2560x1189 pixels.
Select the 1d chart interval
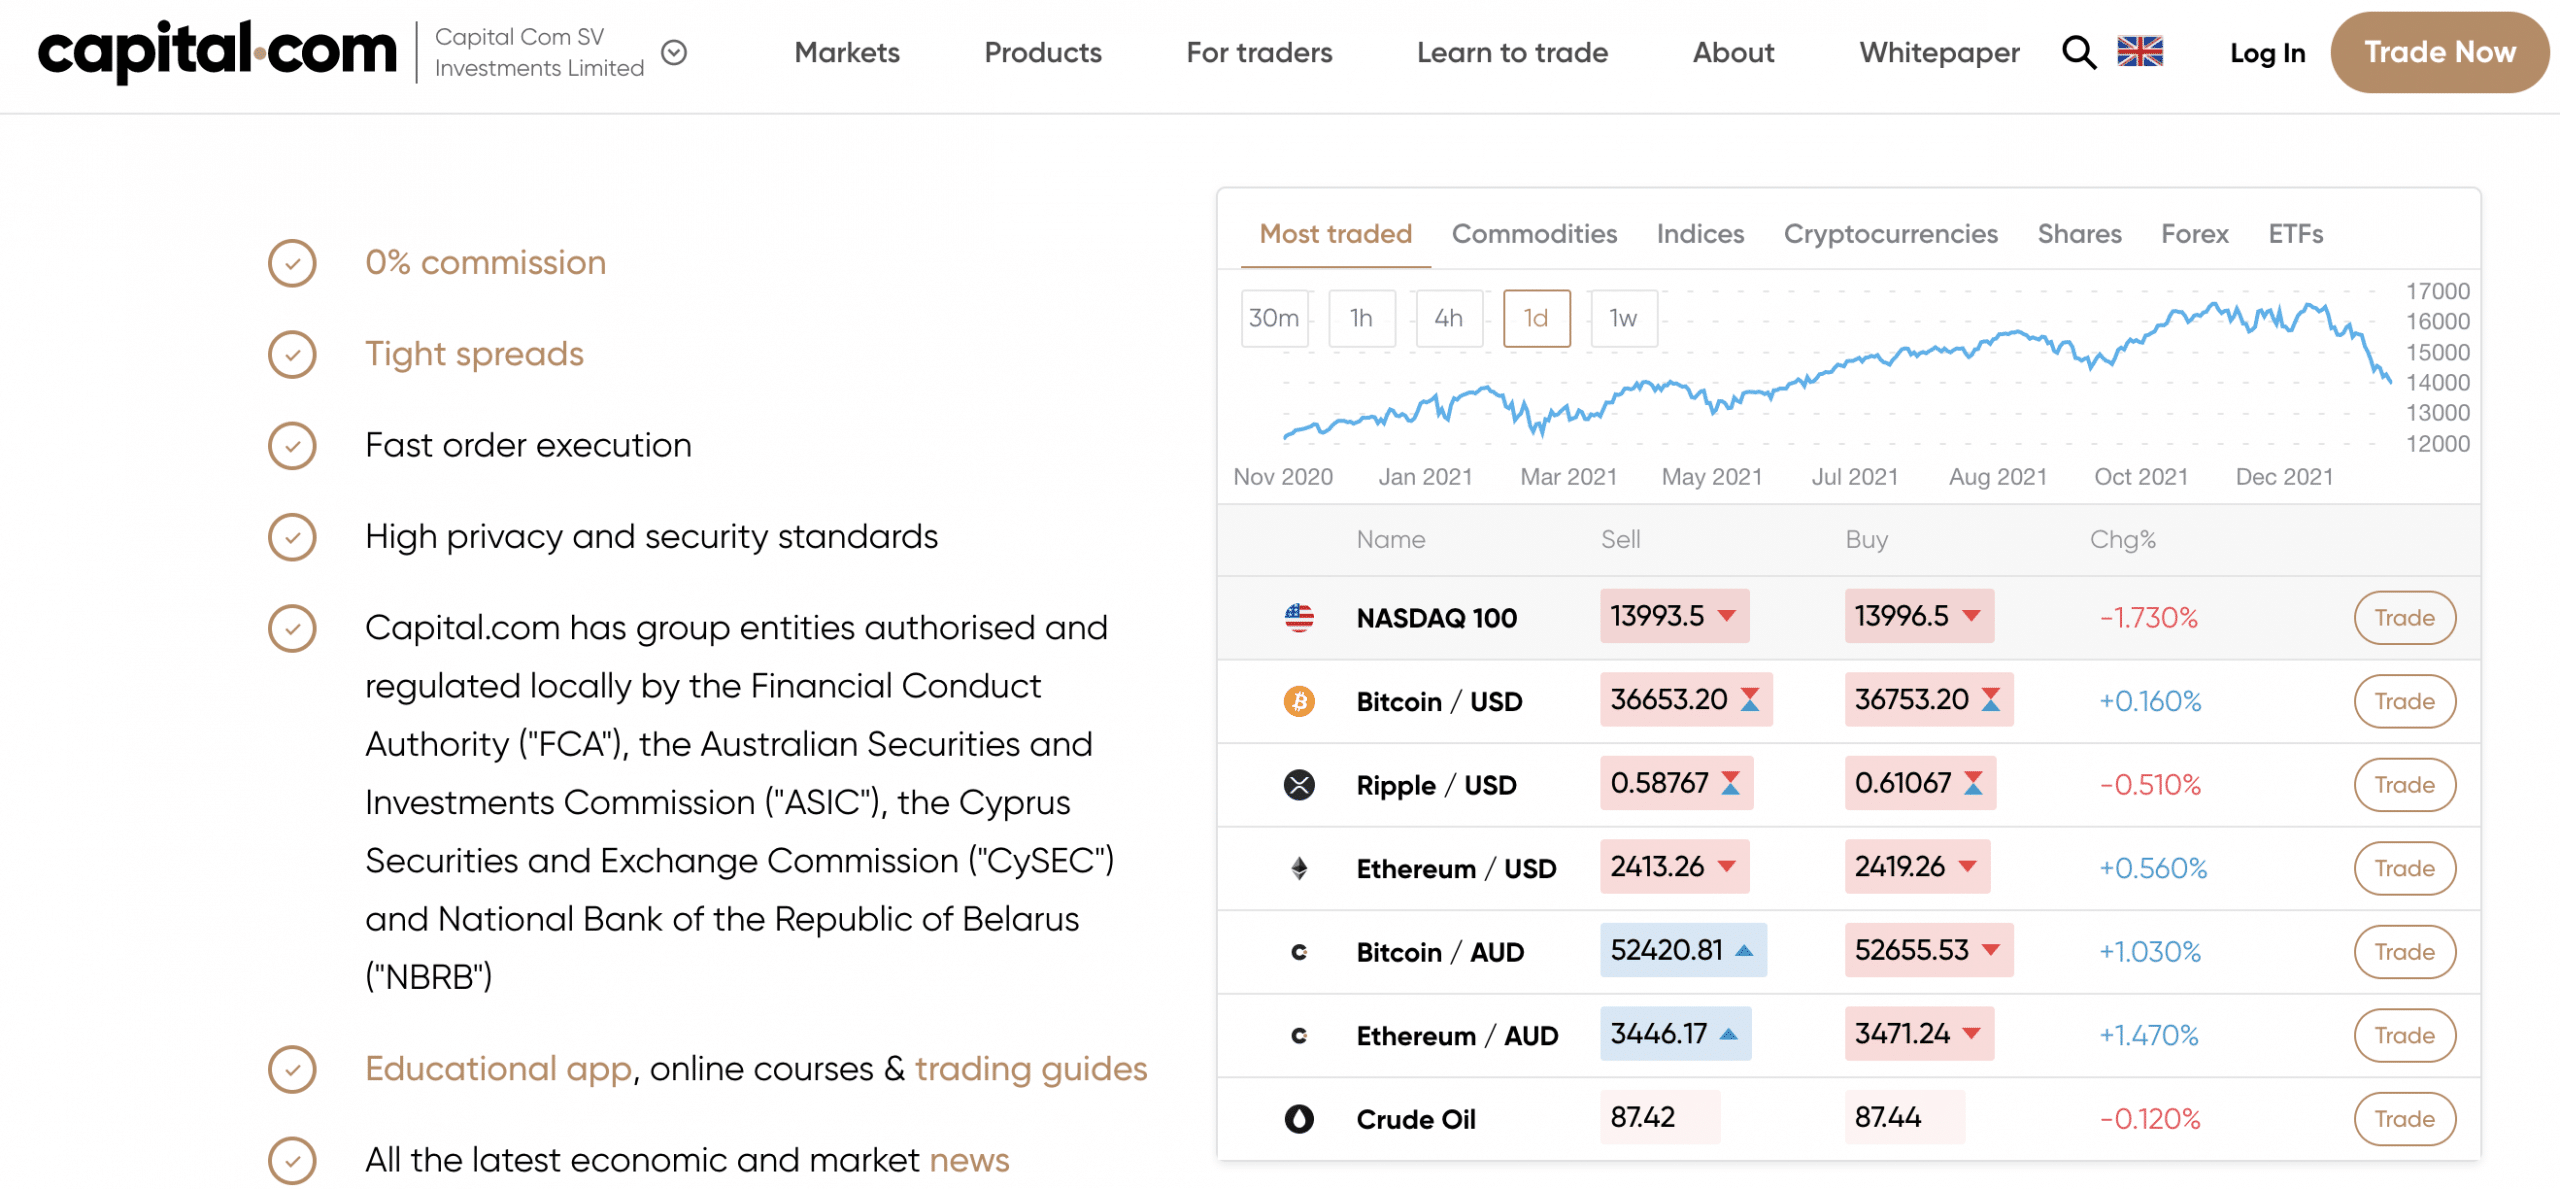(x=1536, y=318)
